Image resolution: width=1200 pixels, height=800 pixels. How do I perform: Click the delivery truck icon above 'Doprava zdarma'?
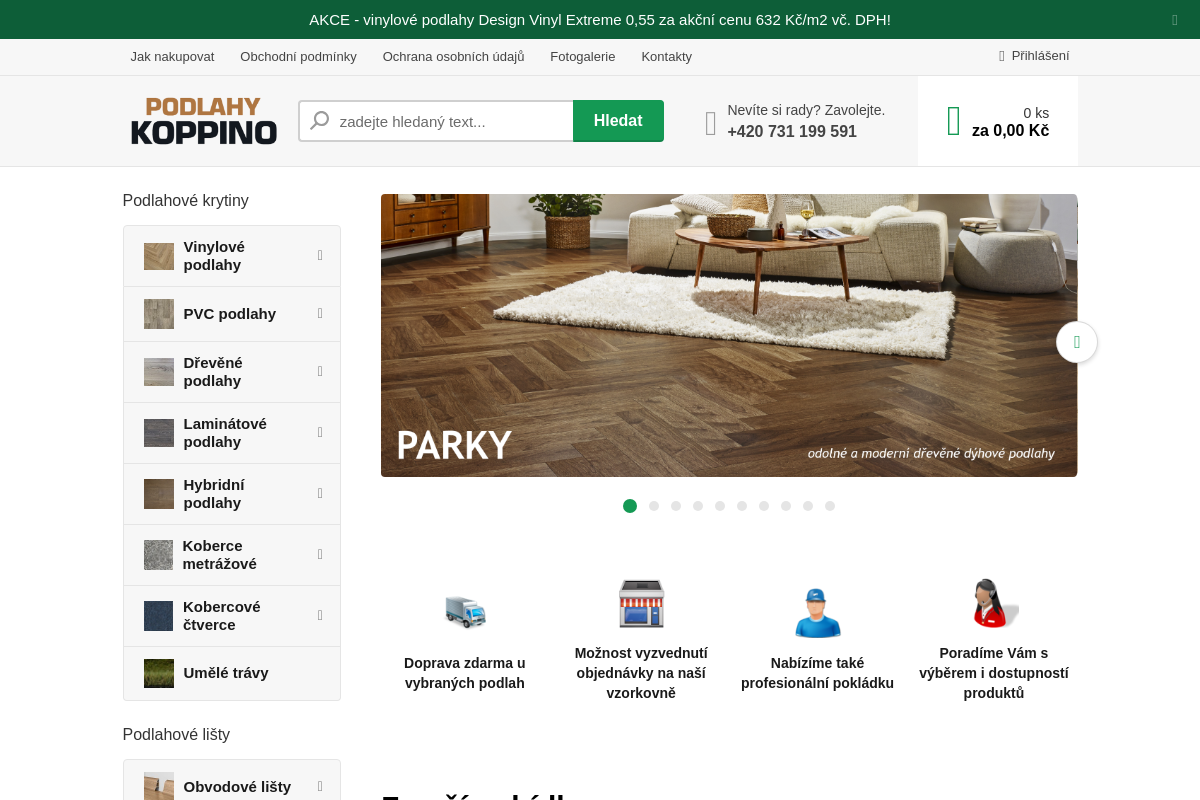[464, 613]
